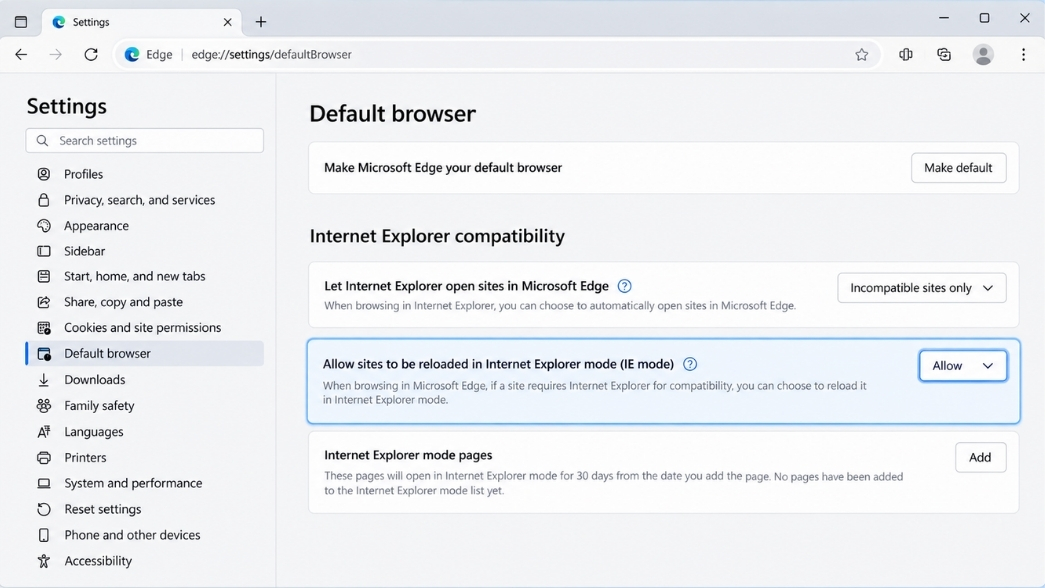
Task: Minimize the Edge window
Action: click(x=944, y=18)
